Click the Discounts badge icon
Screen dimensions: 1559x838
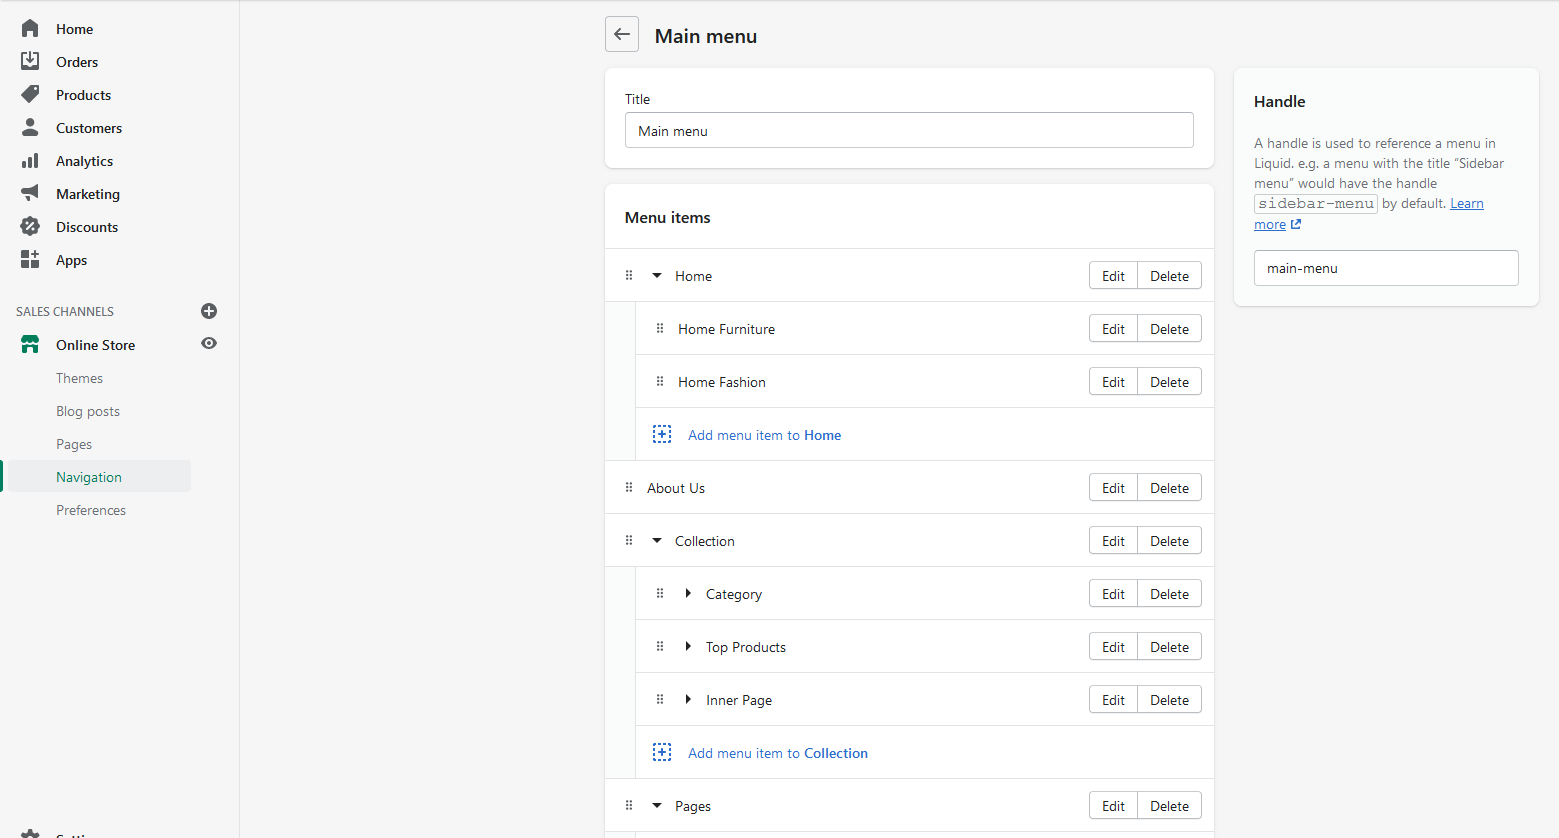pyautogui.click(x=30, y=227)
